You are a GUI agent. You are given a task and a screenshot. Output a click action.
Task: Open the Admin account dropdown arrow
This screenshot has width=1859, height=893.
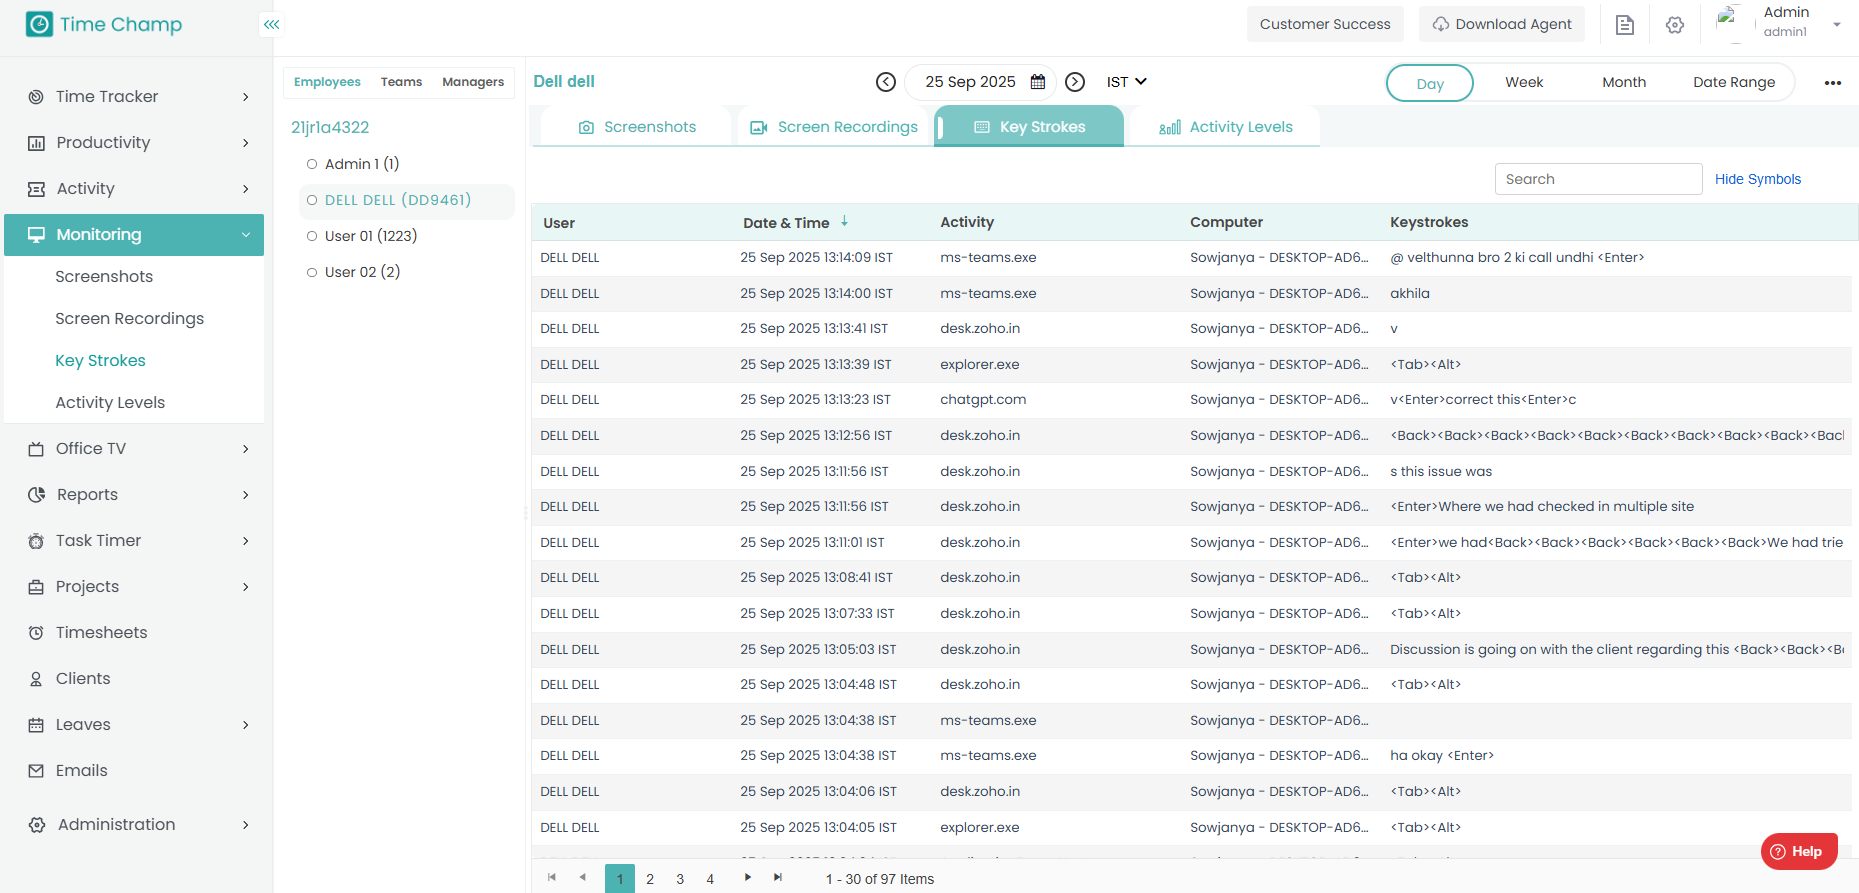(1837, 25)
